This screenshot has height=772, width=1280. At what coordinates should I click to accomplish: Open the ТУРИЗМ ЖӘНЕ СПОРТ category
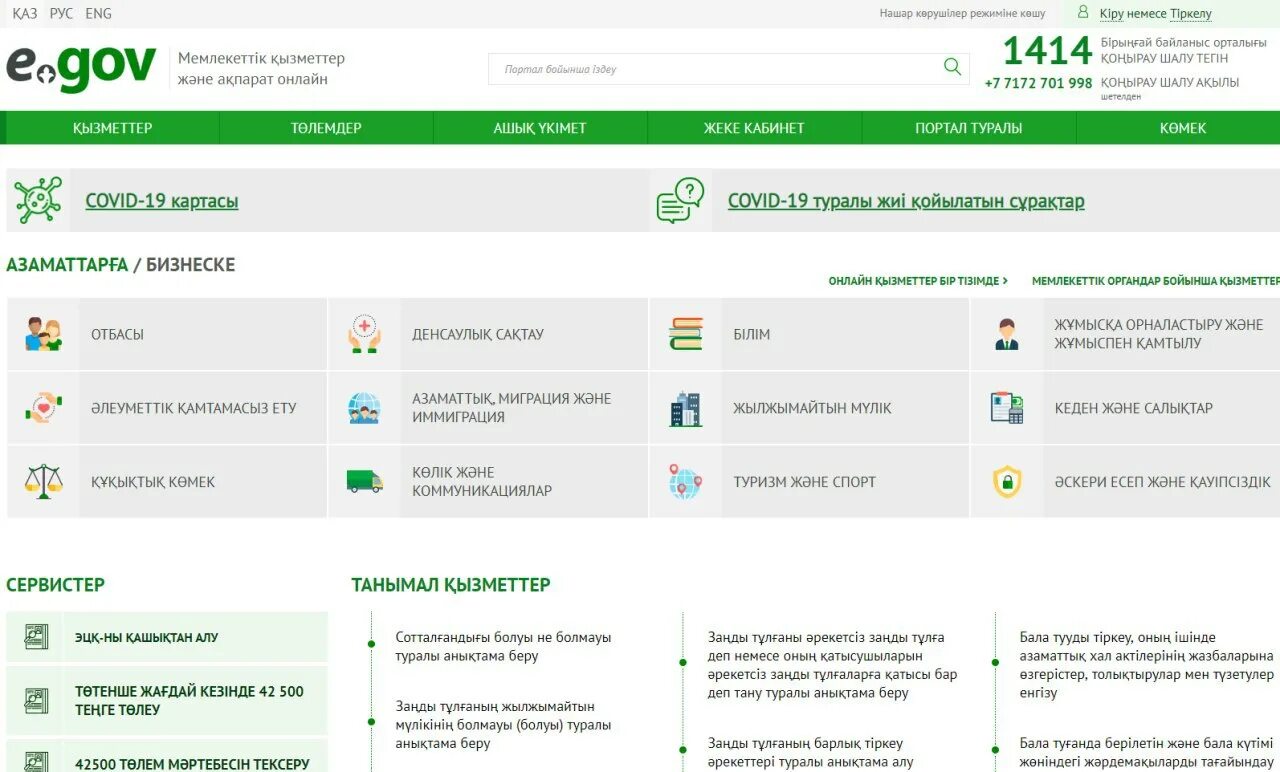(809, 482)
